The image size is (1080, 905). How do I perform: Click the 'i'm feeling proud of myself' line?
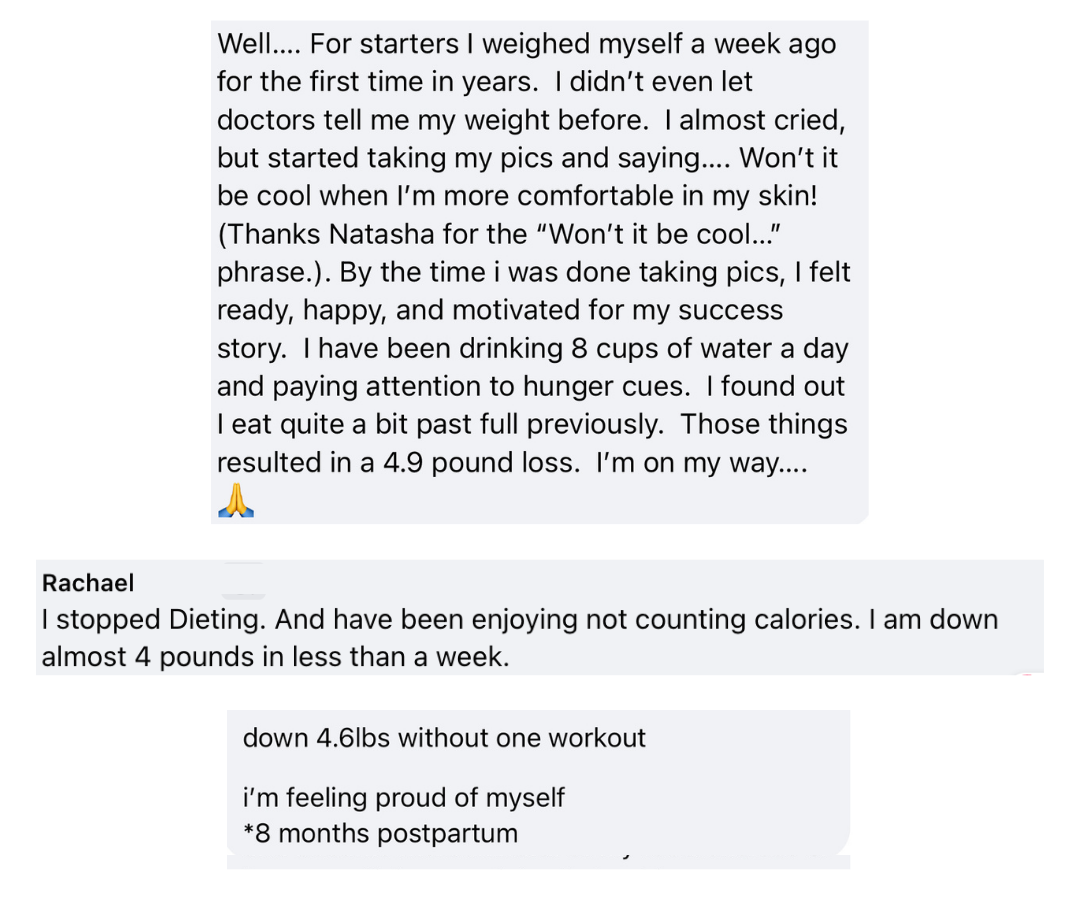coord(403,797)
